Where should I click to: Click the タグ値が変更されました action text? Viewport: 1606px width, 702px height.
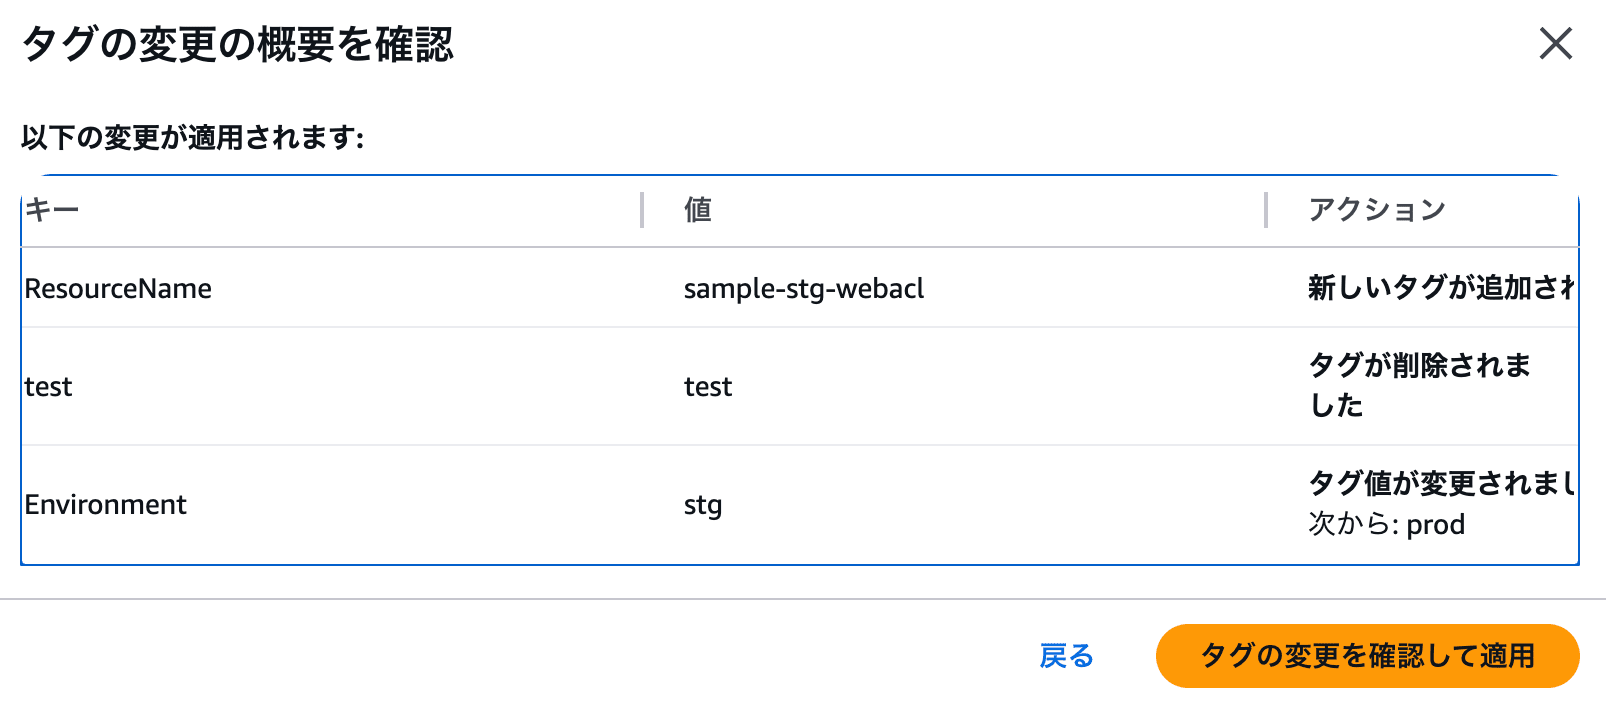pyautogui.click(x=1440, y=484)
